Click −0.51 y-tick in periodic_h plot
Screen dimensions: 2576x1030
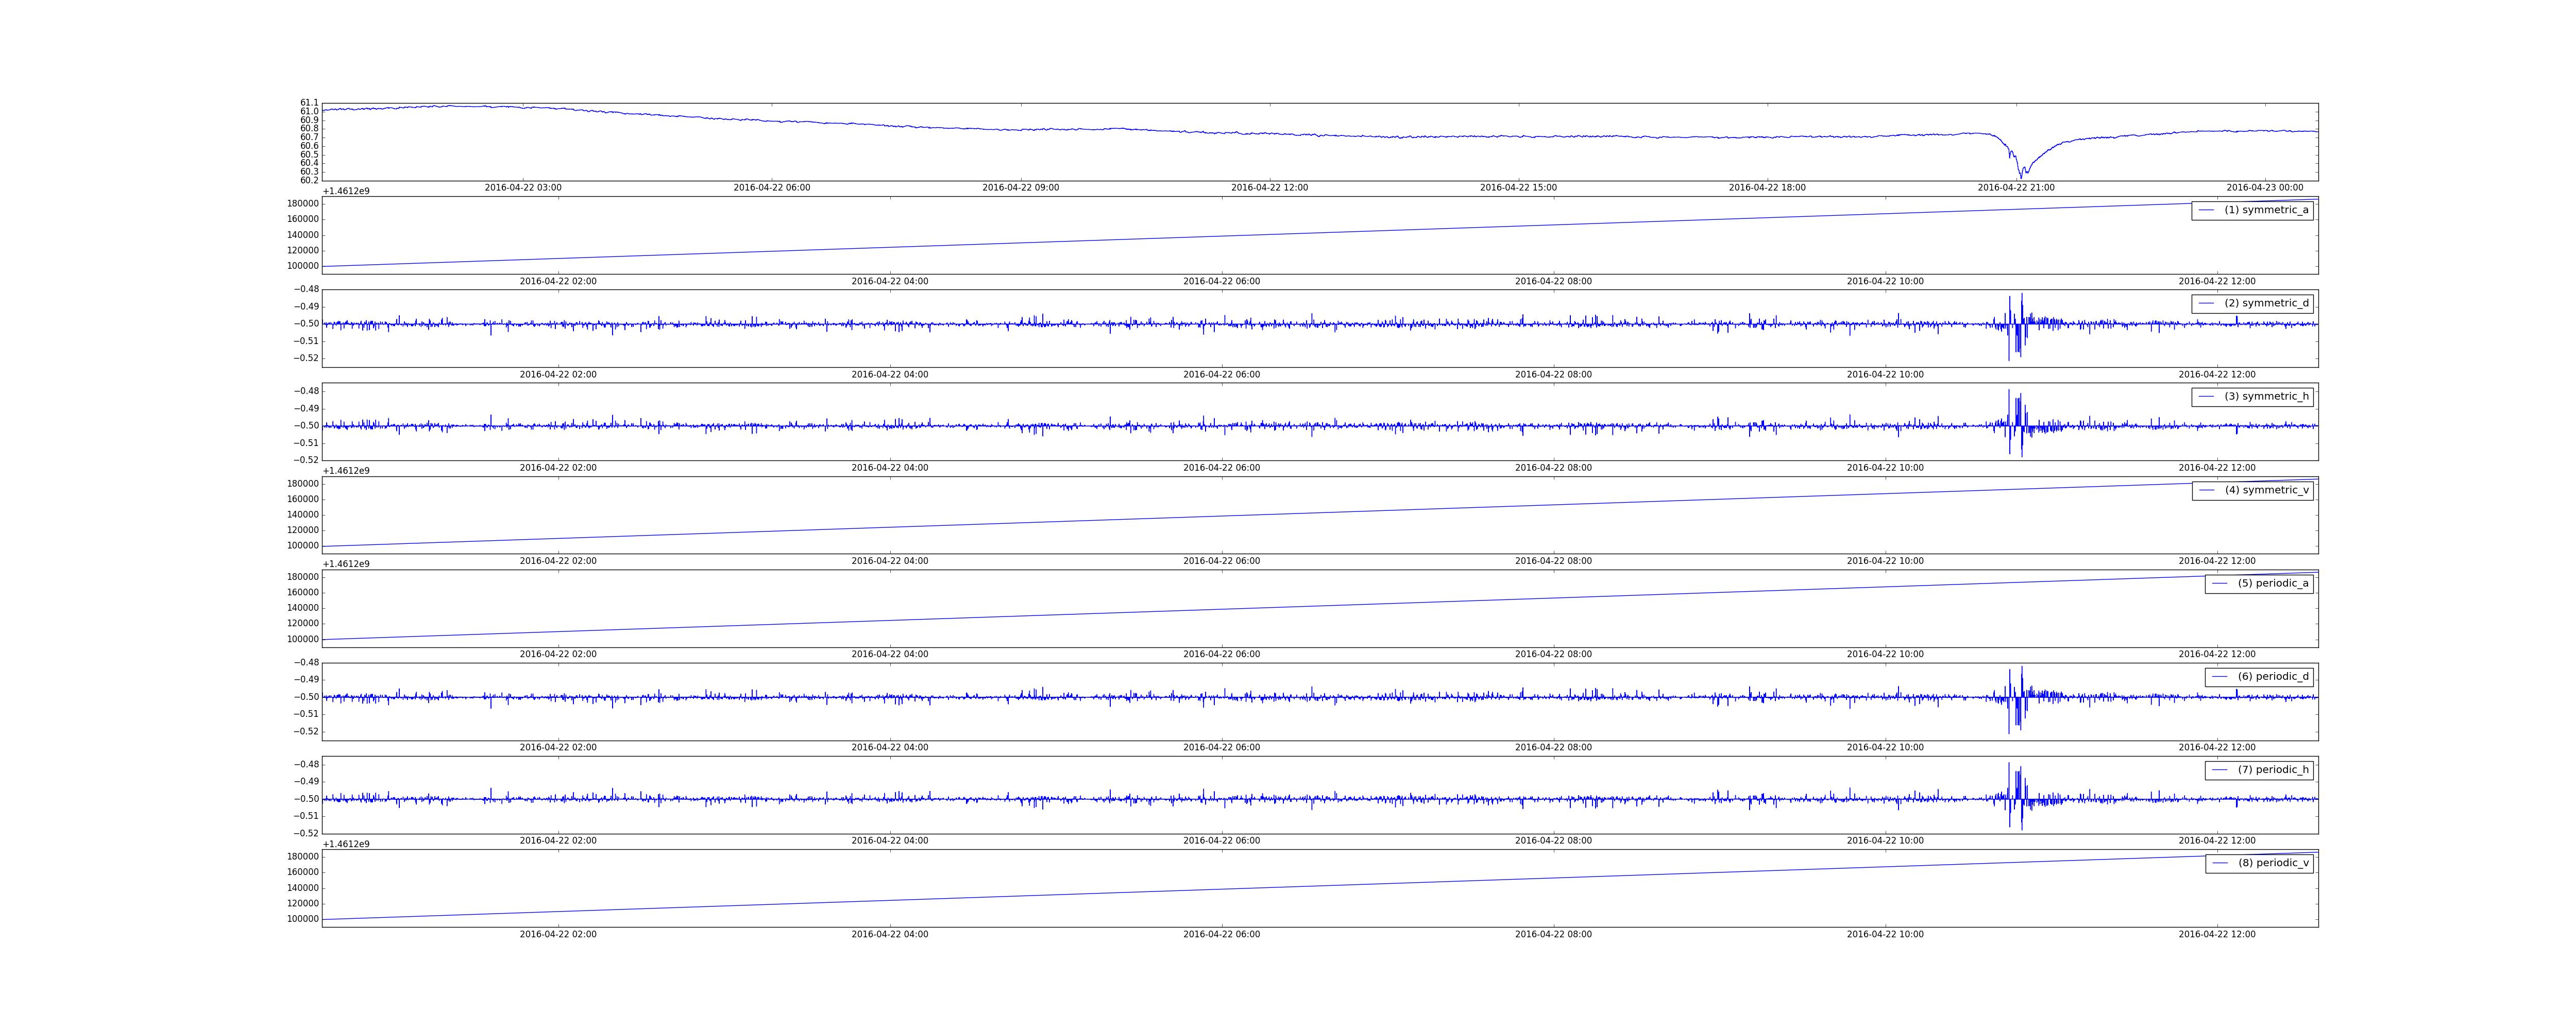306,816
